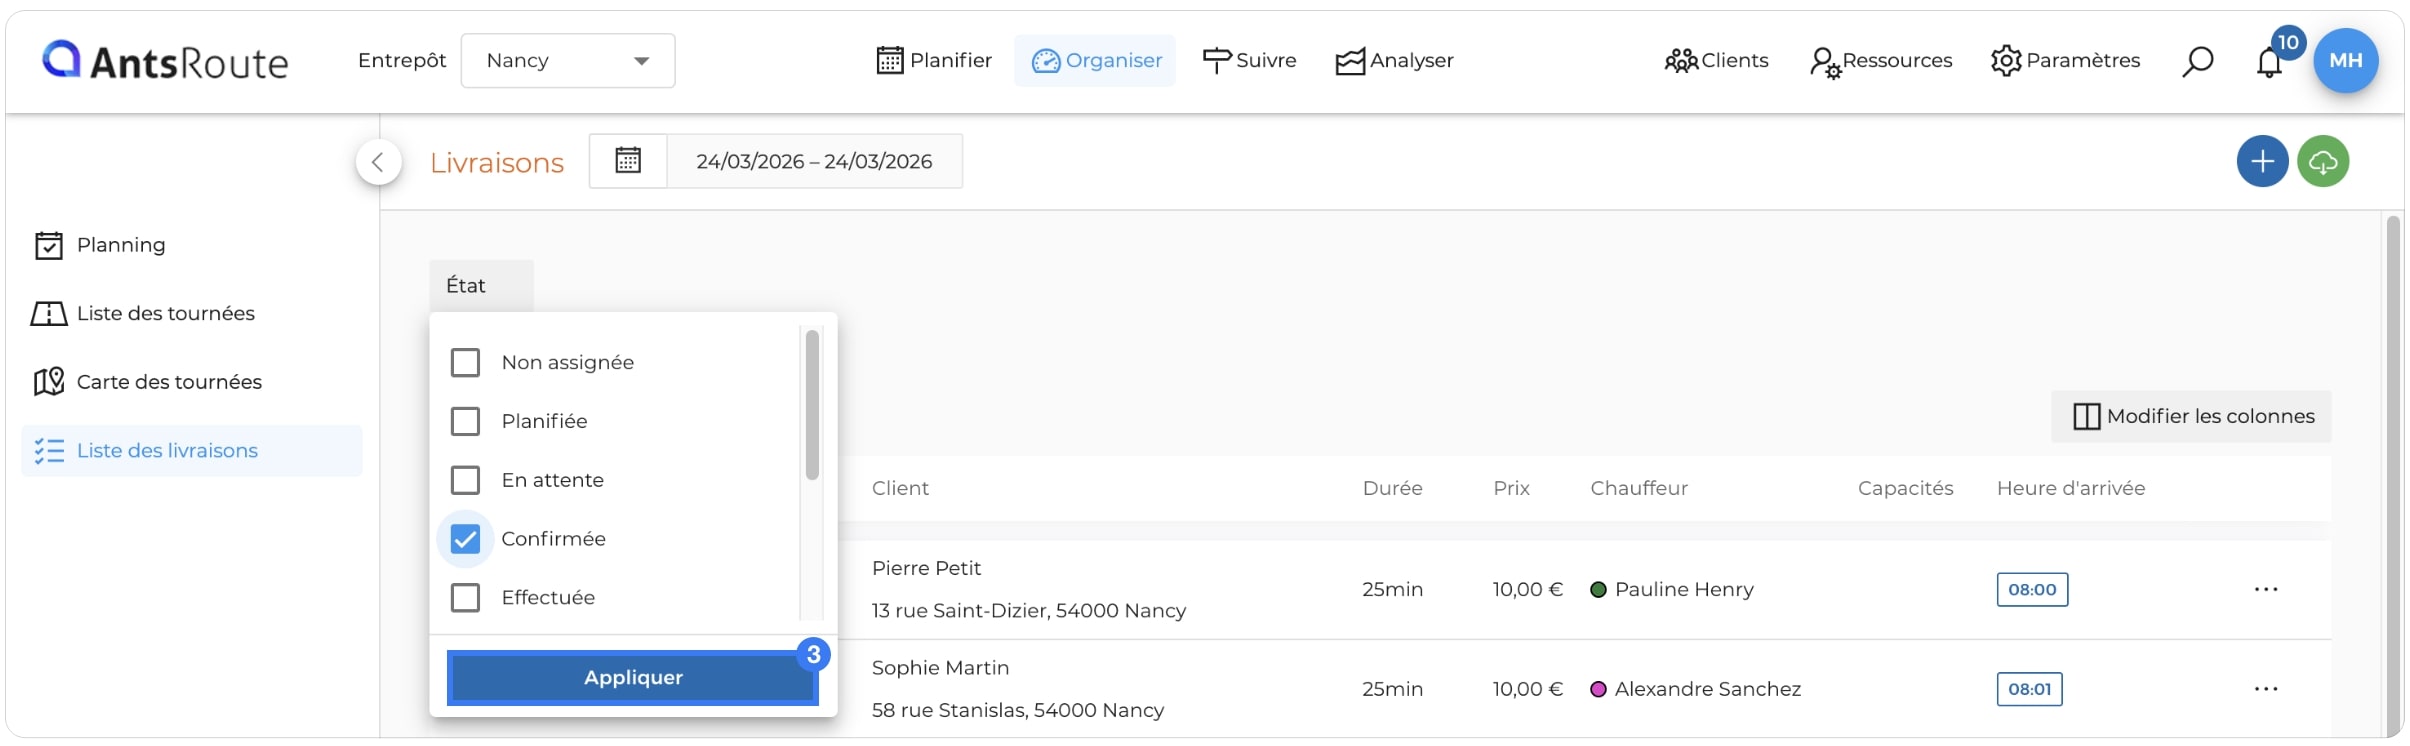
Task: Uncheck the Confirmée checkbox
Action: tap(465, 539)
